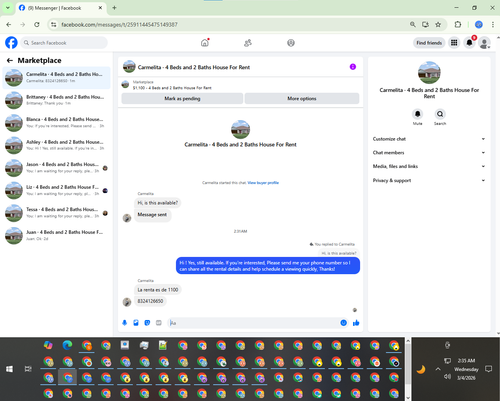
Task: Choose a GIF from the composer
Action: point(159,323)
